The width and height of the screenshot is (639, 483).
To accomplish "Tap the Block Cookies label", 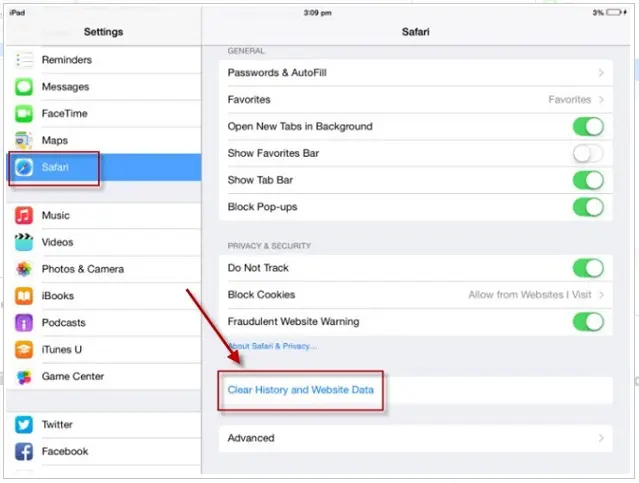I will point(261,295).
